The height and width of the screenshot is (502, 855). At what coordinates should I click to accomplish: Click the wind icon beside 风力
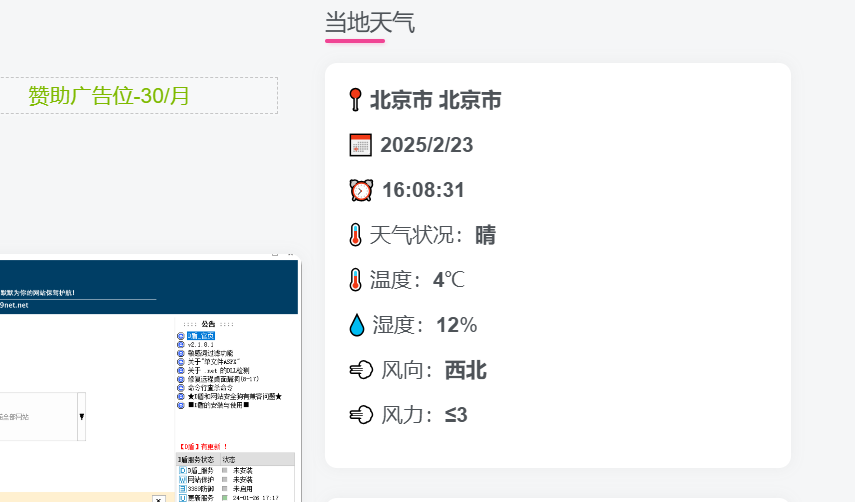click(x=361, y=415)
